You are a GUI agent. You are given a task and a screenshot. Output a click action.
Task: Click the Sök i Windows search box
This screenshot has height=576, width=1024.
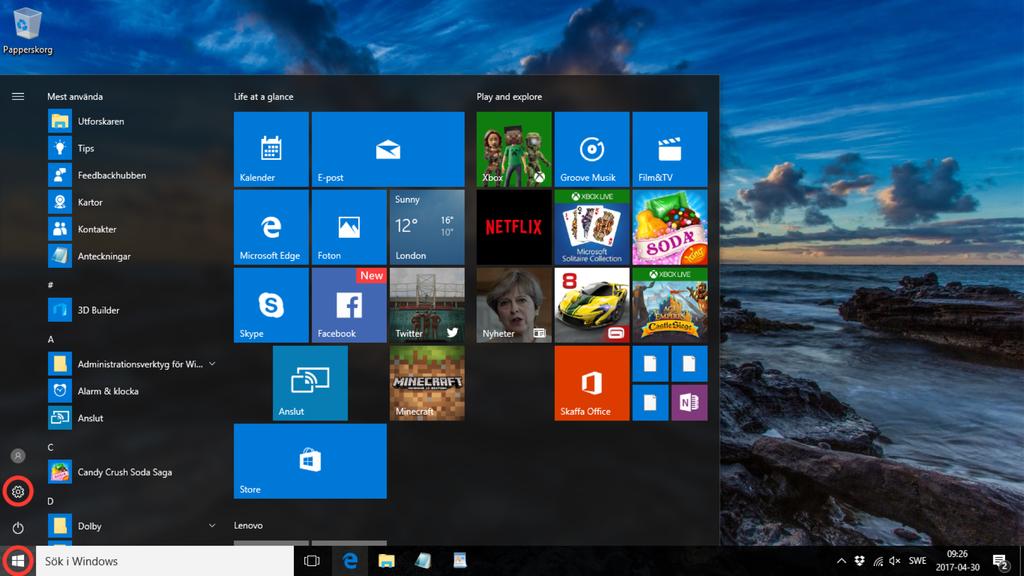(x=165, y=561)
